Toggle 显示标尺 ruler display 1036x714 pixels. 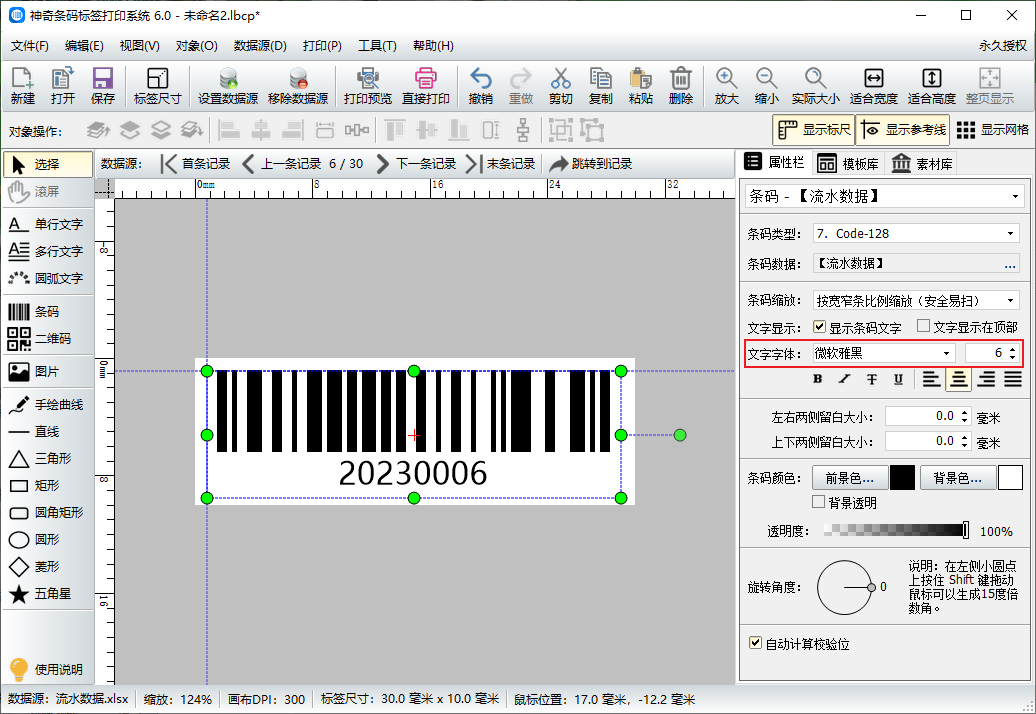tap(813, 129)
